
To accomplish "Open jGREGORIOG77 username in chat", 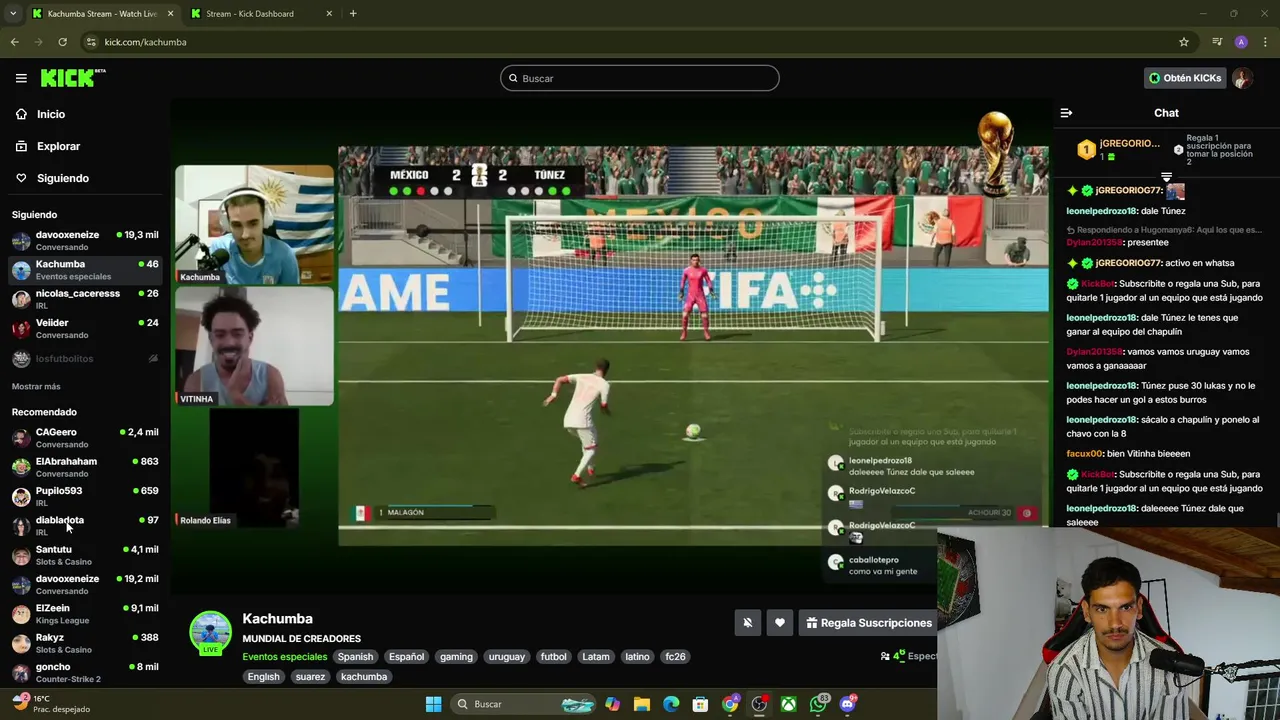I will click(1128, 190).
